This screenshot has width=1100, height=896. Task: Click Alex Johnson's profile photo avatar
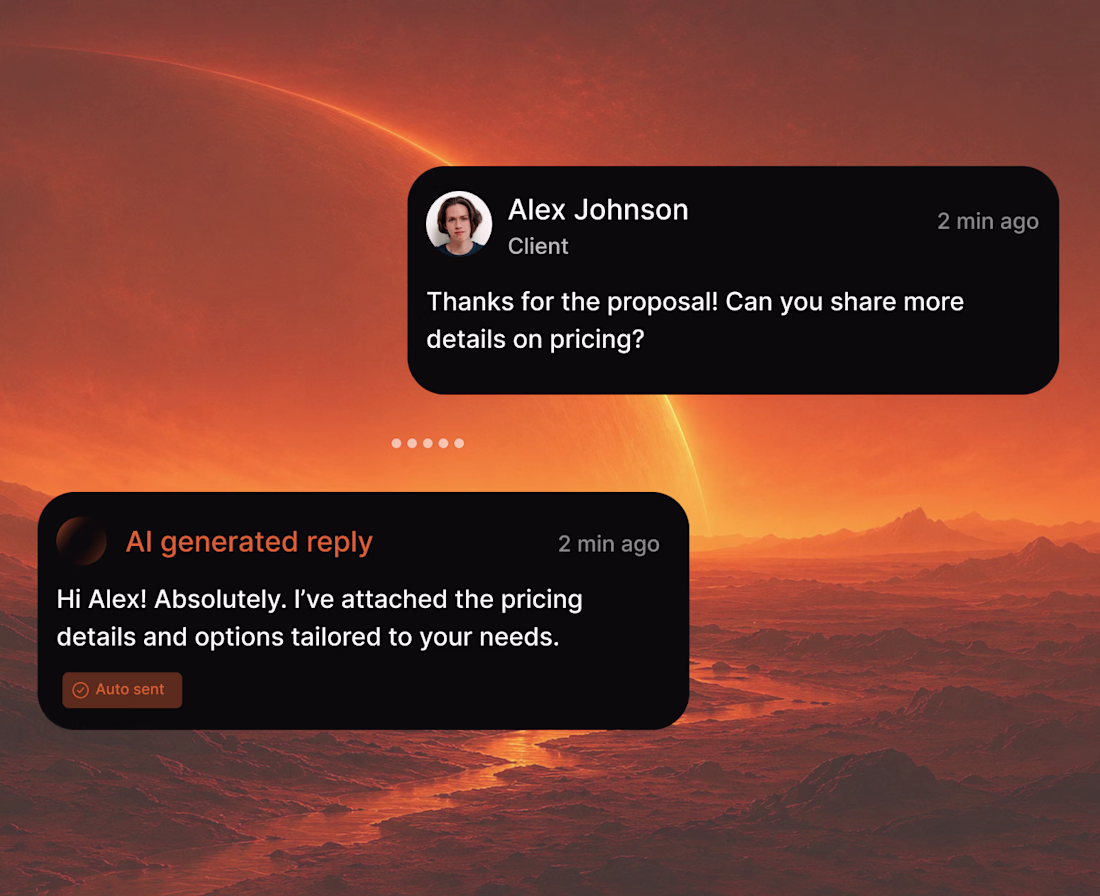pyautogui.click(x=459, y=223)
